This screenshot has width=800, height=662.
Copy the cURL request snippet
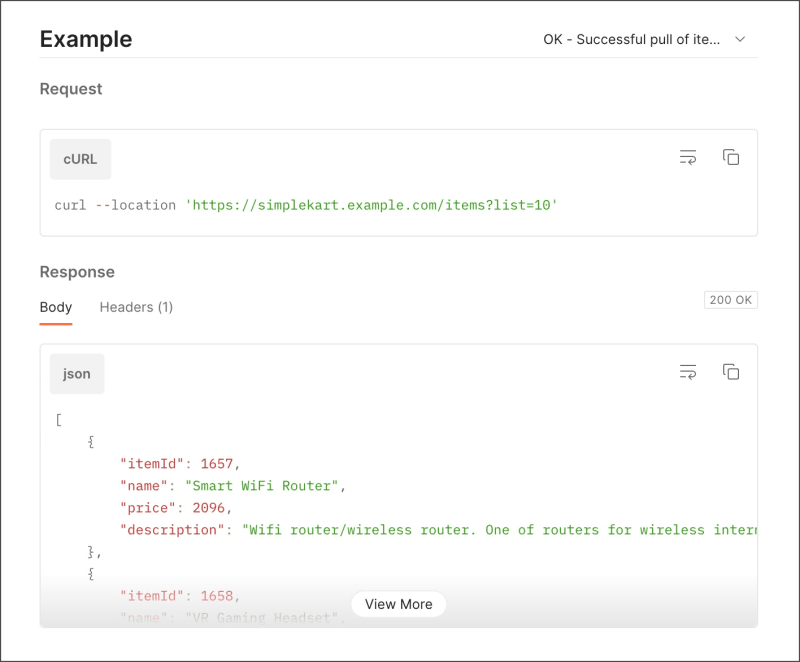(x=731, y=158)
